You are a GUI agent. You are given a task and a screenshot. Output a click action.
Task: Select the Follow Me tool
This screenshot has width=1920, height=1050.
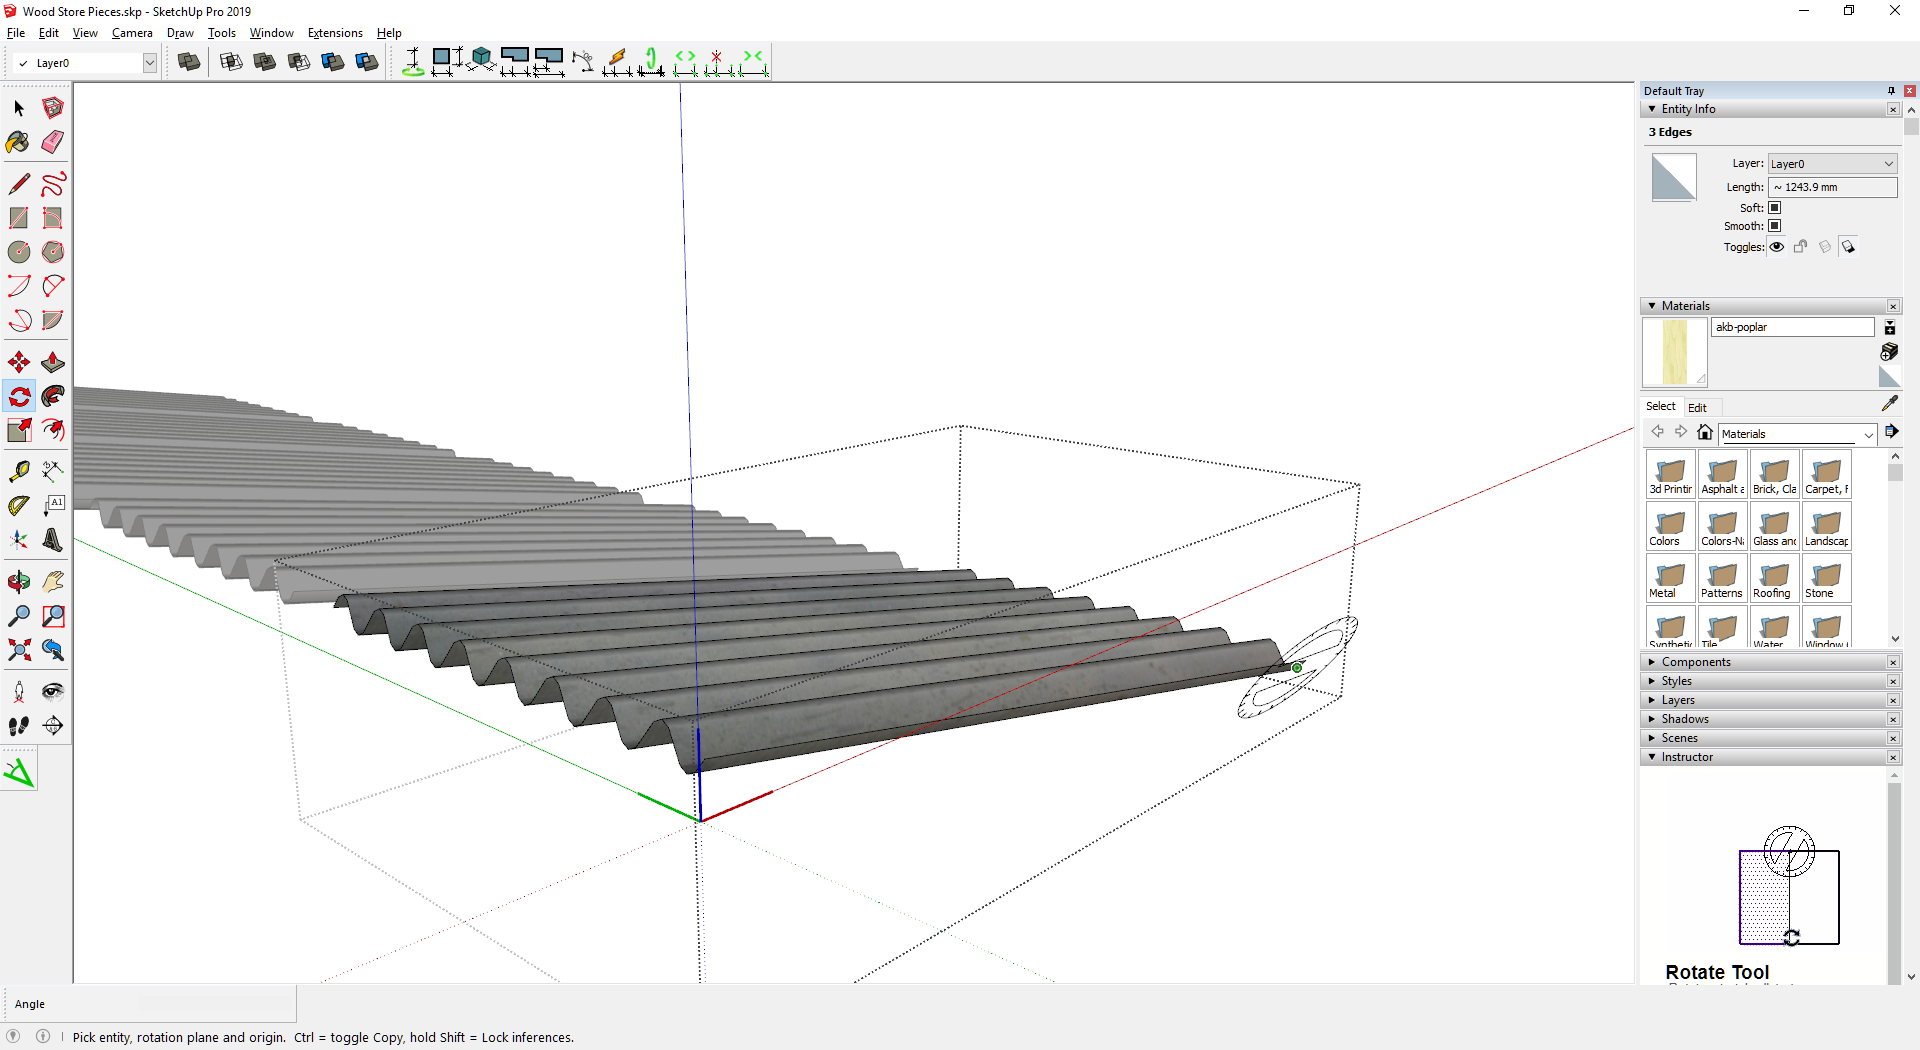(53, 396)
